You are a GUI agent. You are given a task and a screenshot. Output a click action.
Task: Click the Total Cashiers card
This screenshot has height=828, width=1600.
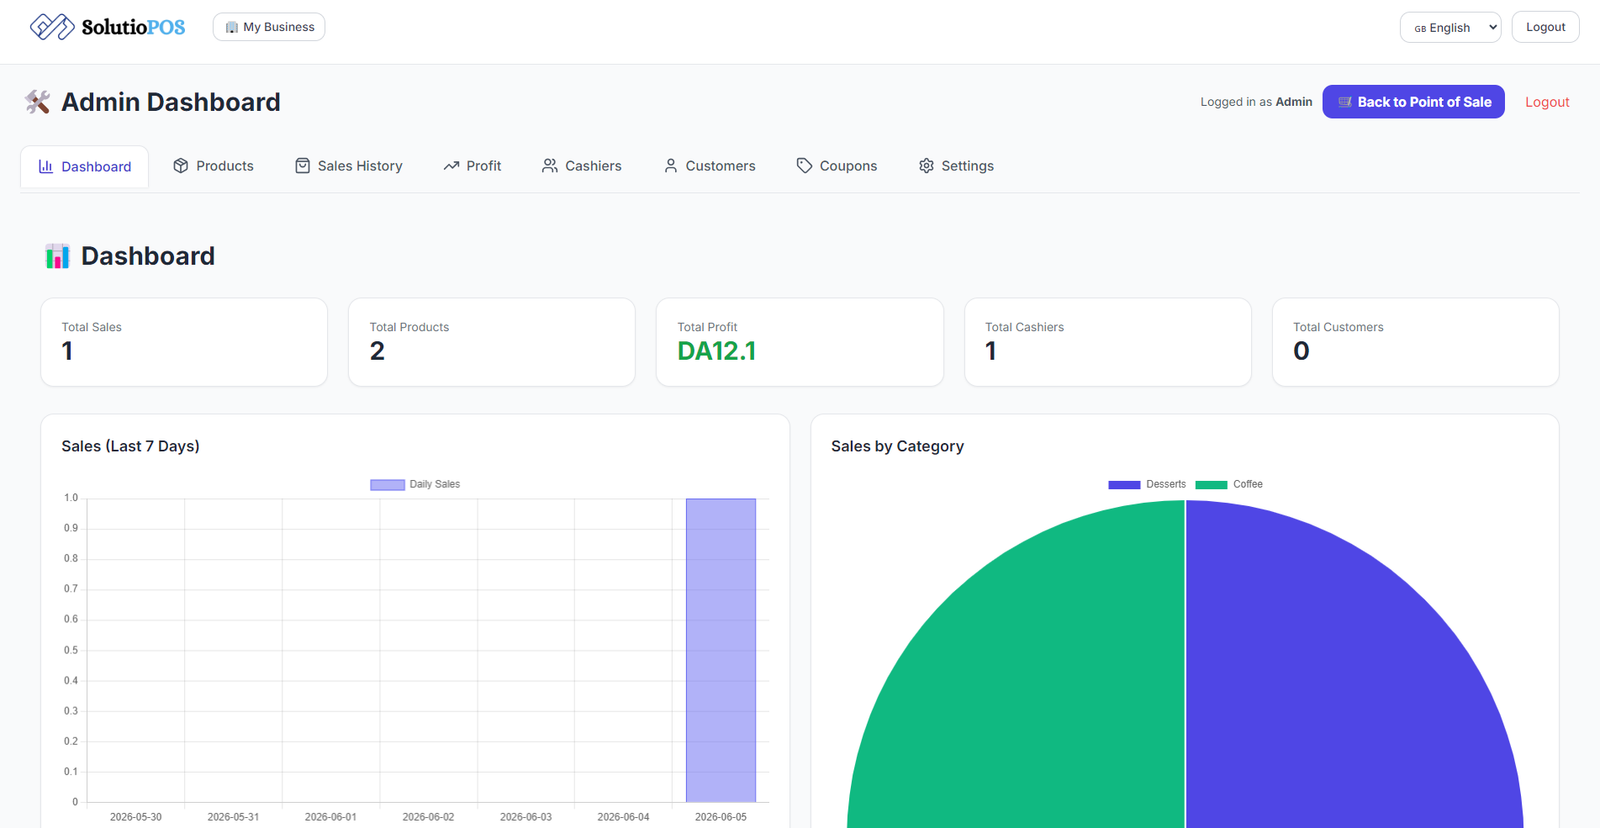click(1108, 342)
